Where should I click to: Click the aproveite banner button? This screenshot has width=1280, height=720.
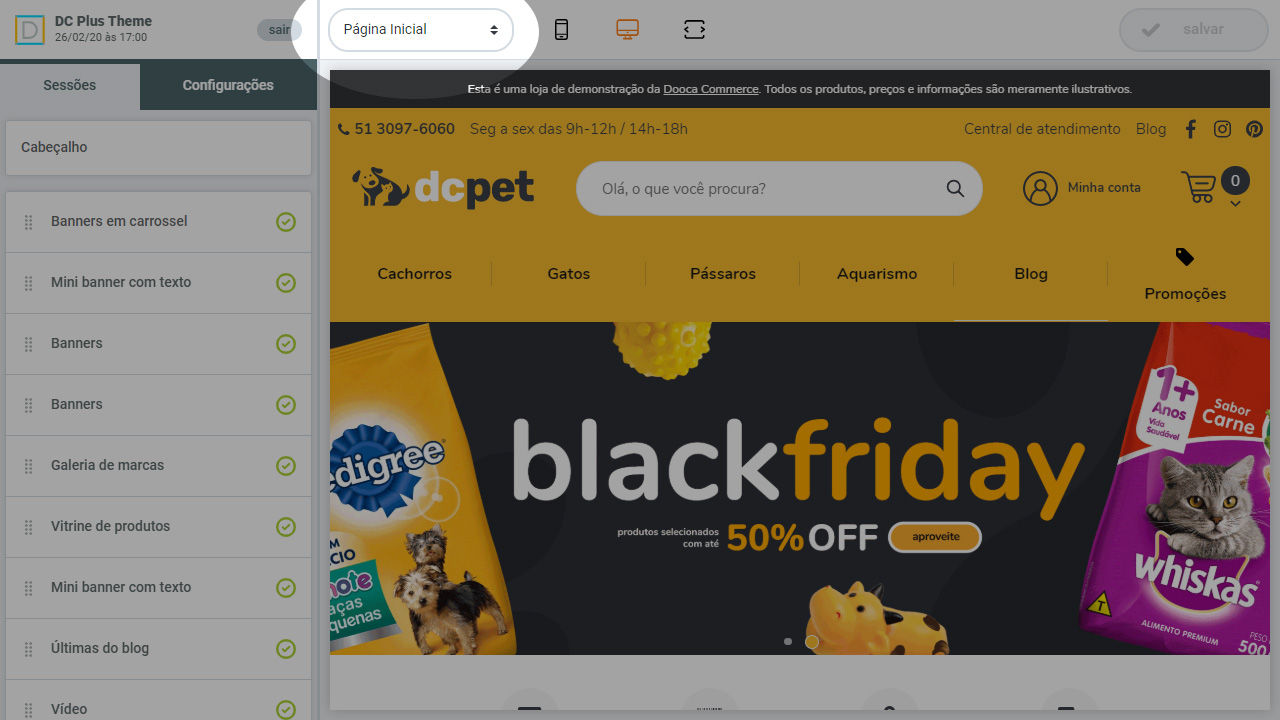click(935, 537)
